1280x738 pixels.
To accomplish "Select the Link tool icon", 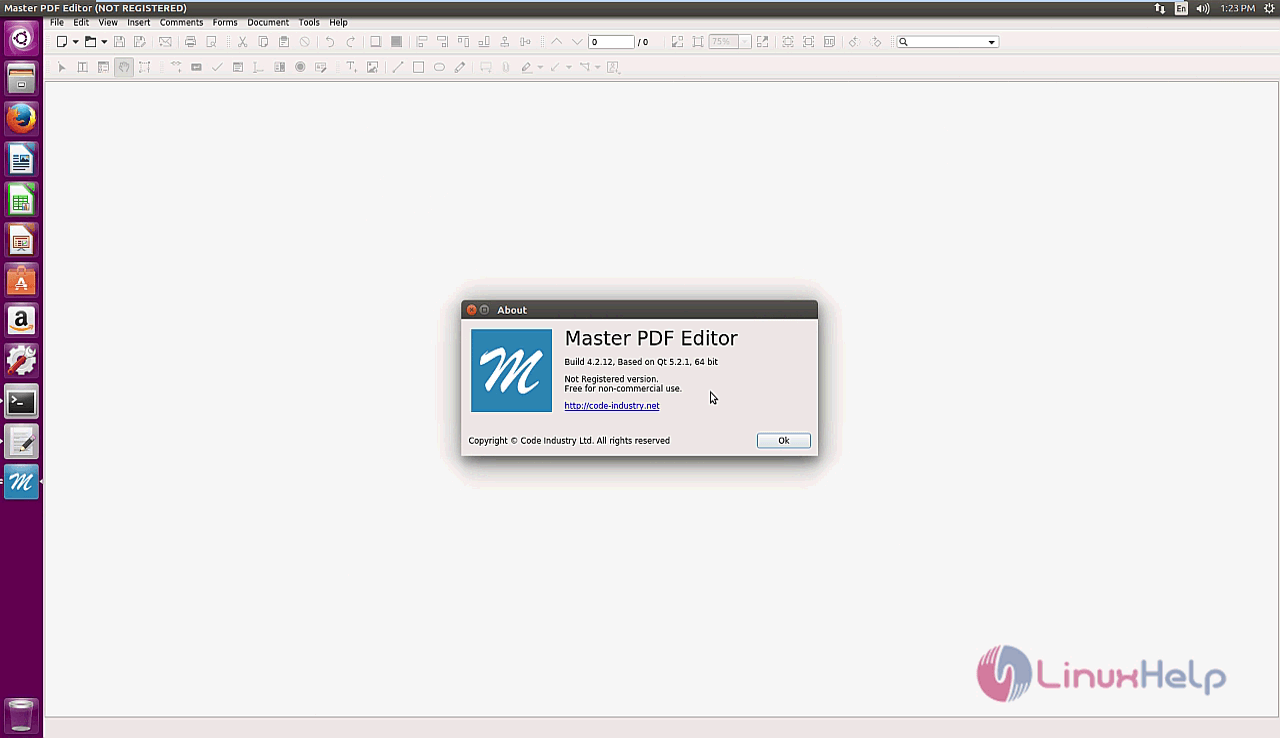I will pos(175,67).
